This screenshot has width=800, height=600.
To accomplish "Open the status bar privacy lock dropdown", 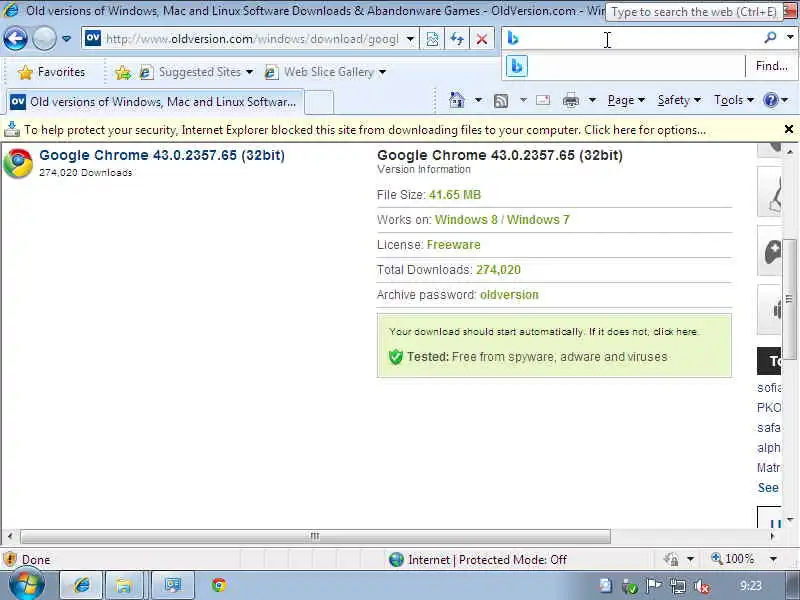I will point(690,560).
